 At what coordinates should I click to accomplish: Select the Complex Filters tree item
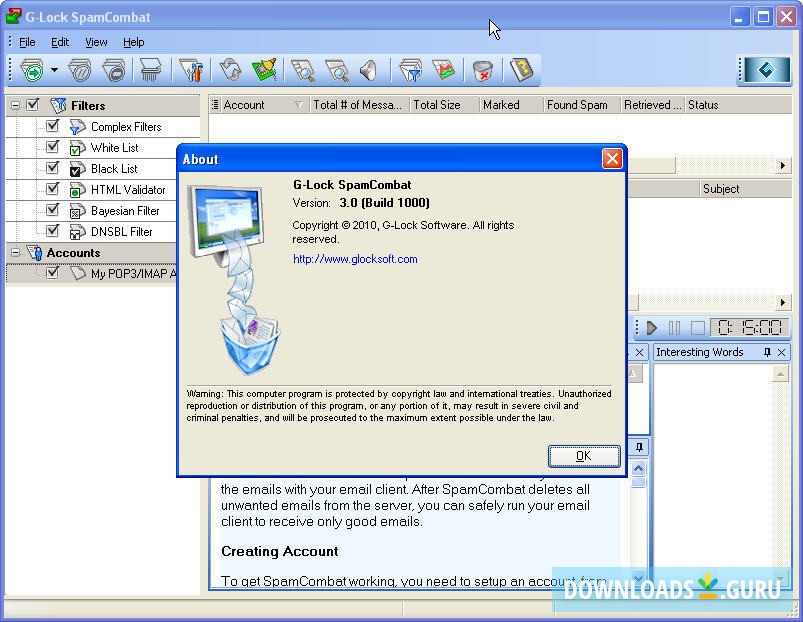tap(126, 126)
